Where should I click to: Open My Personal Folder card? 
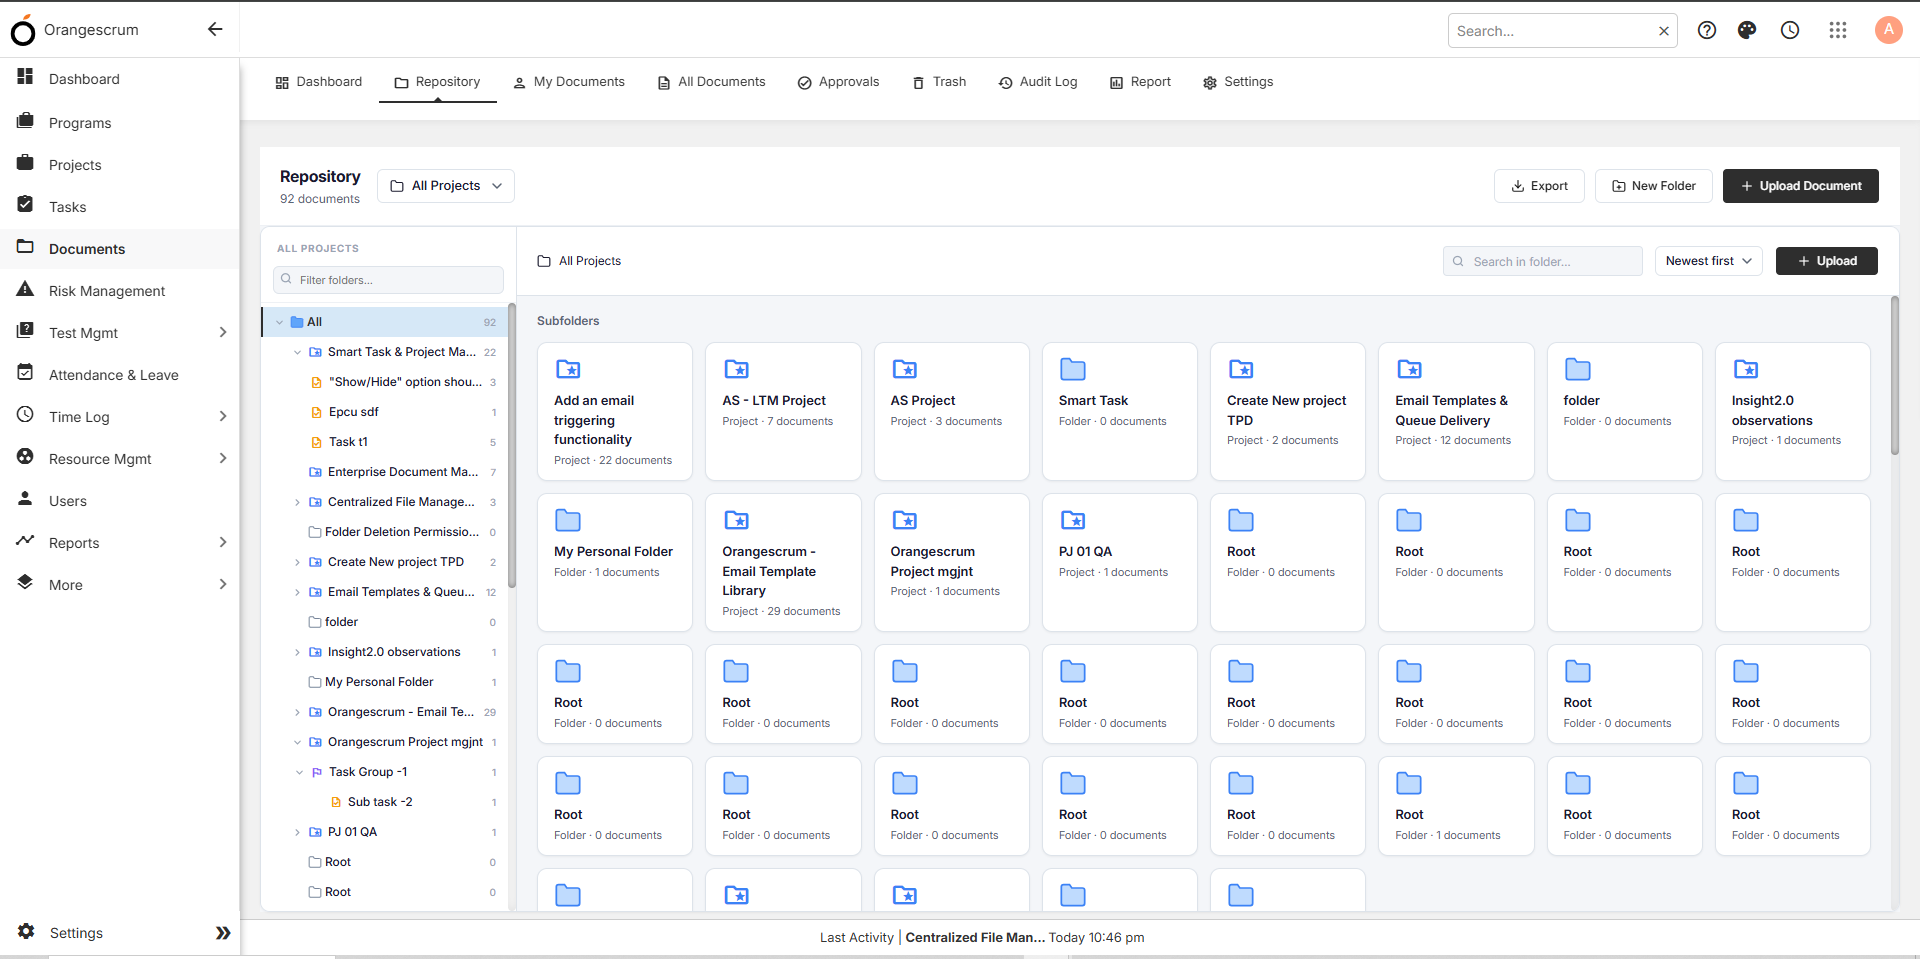tap(615, 562)
